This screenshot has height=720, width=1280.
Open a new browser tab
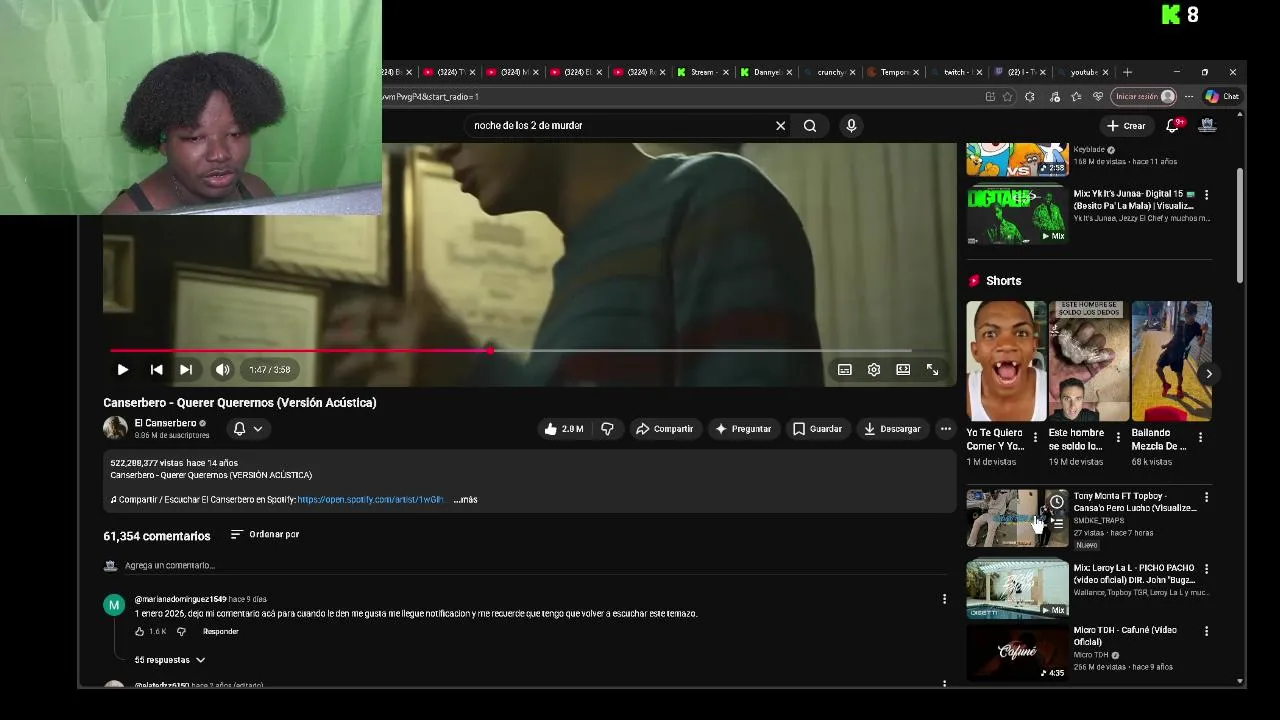(1127, 72)
